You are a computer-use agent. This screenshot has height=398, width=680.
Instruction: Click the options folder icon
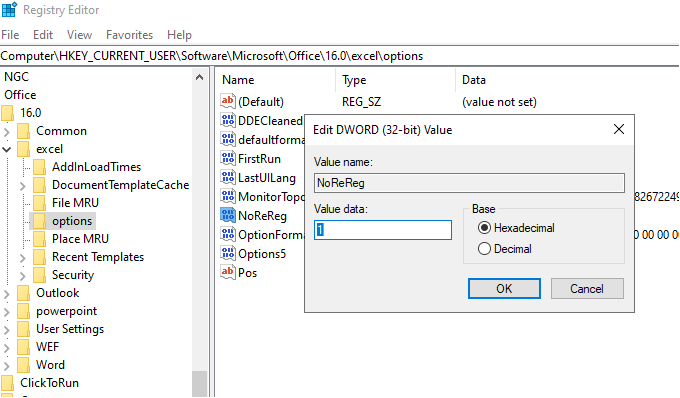coord(39,221)
